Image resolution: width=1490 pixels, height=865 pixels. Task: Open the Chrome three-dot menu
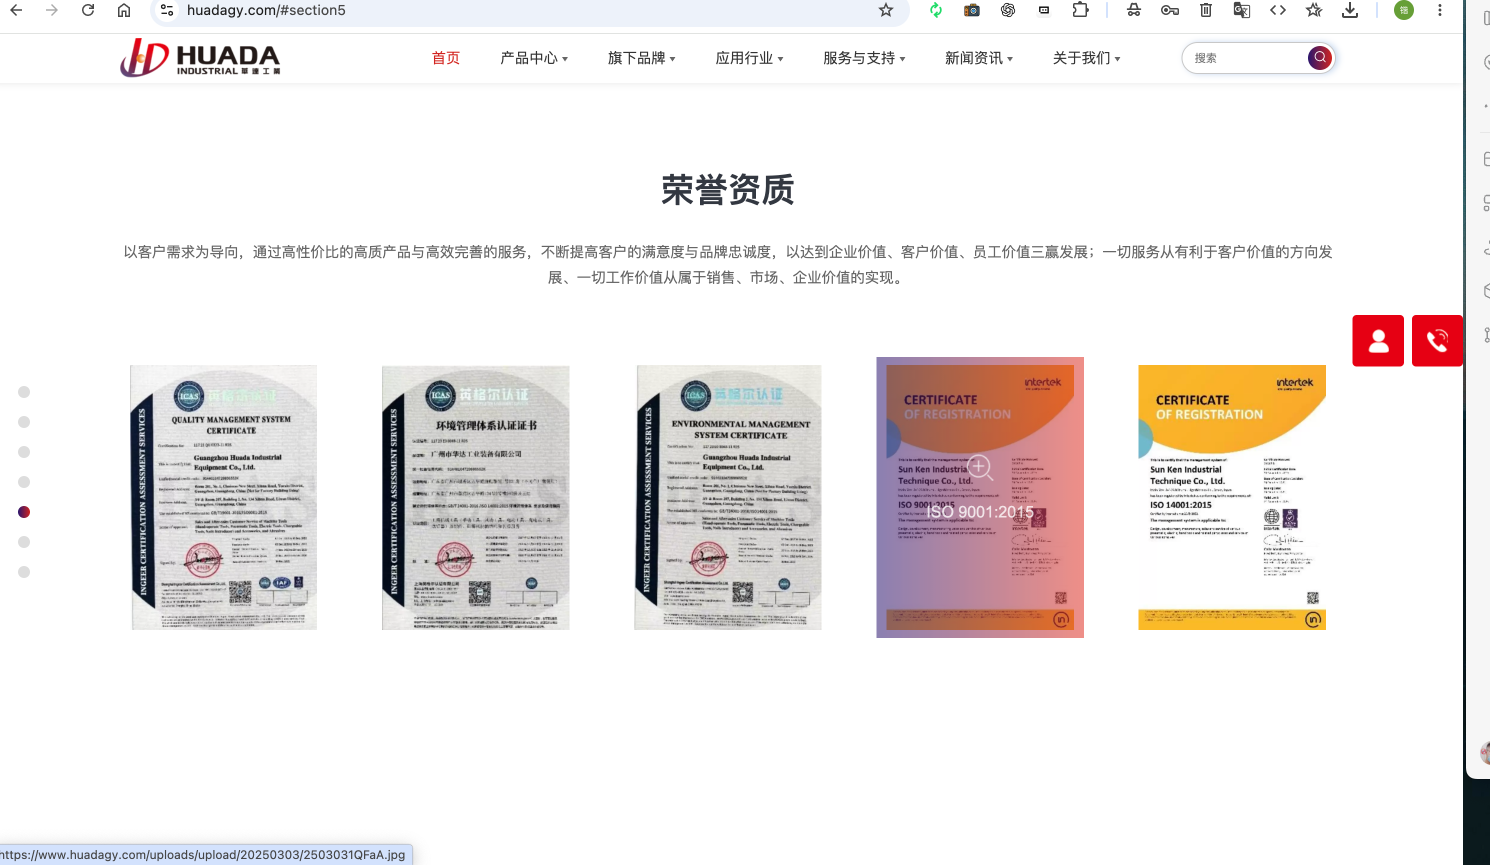[x=1440, y=10]
